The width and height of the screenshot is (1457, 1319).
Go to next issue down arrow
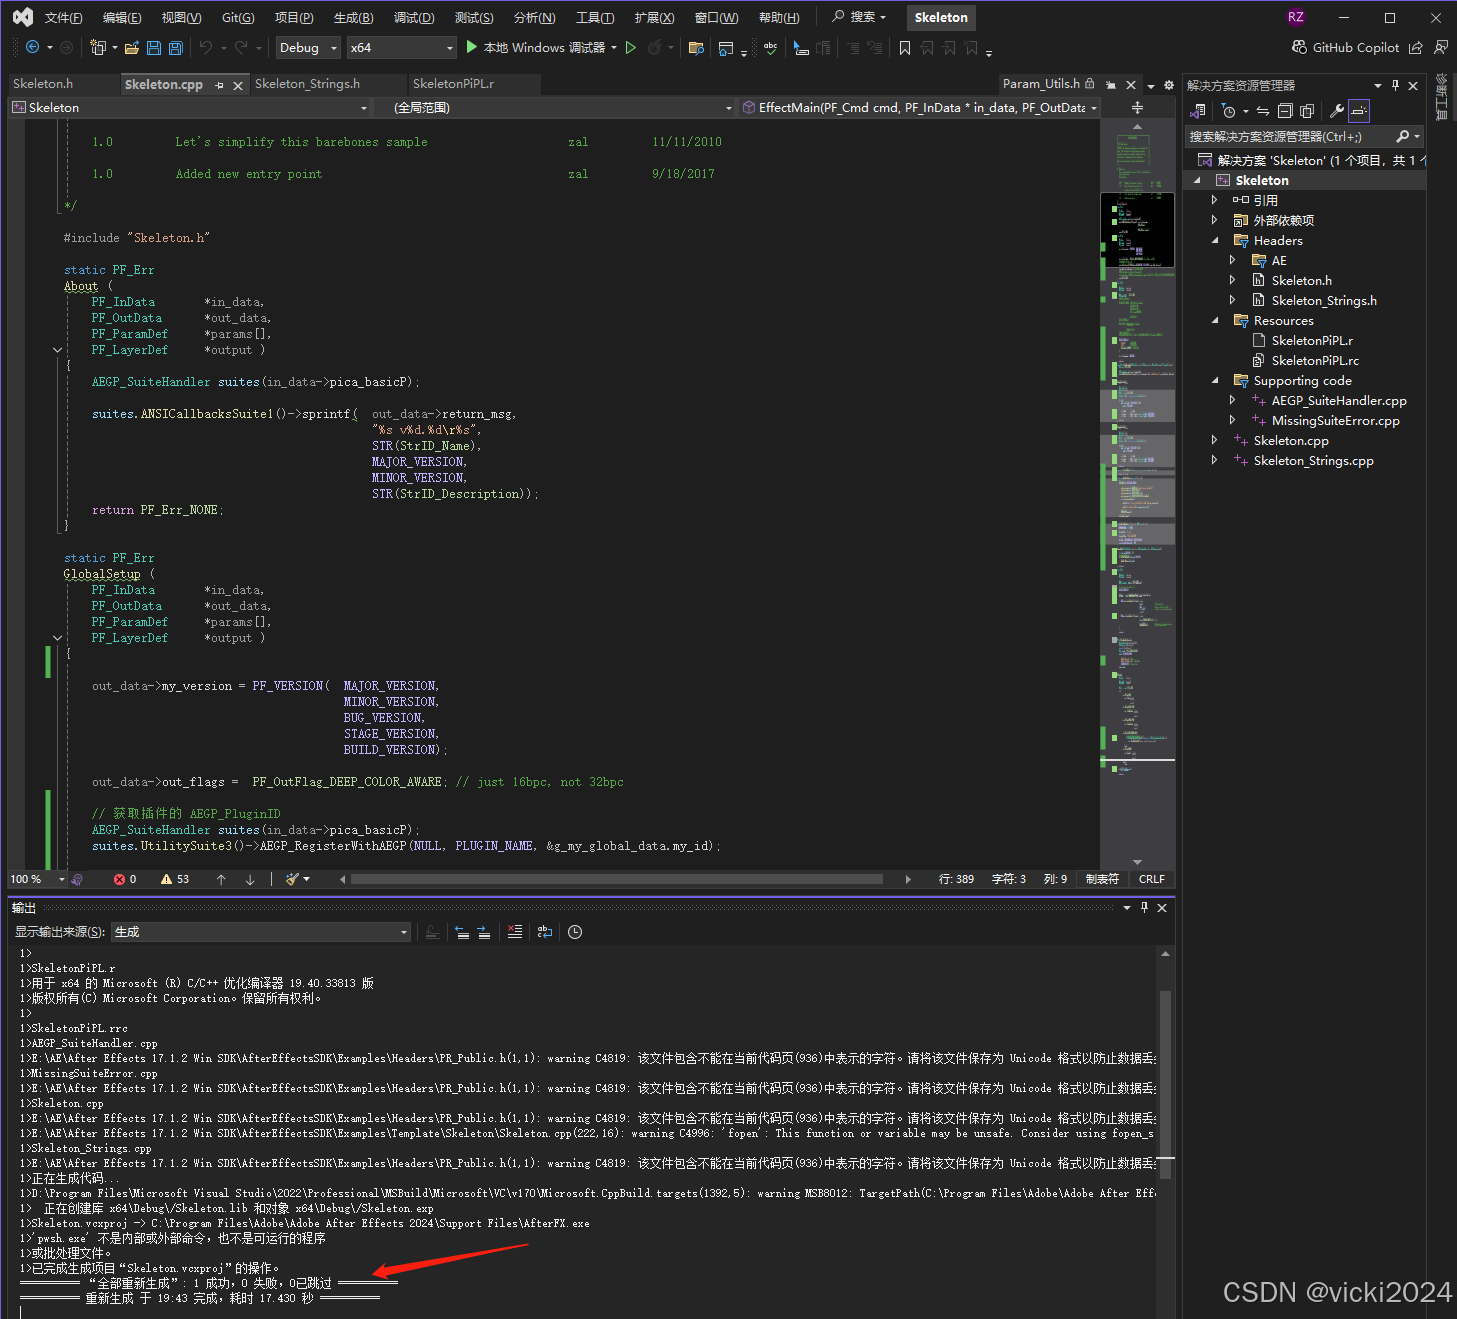250,879
